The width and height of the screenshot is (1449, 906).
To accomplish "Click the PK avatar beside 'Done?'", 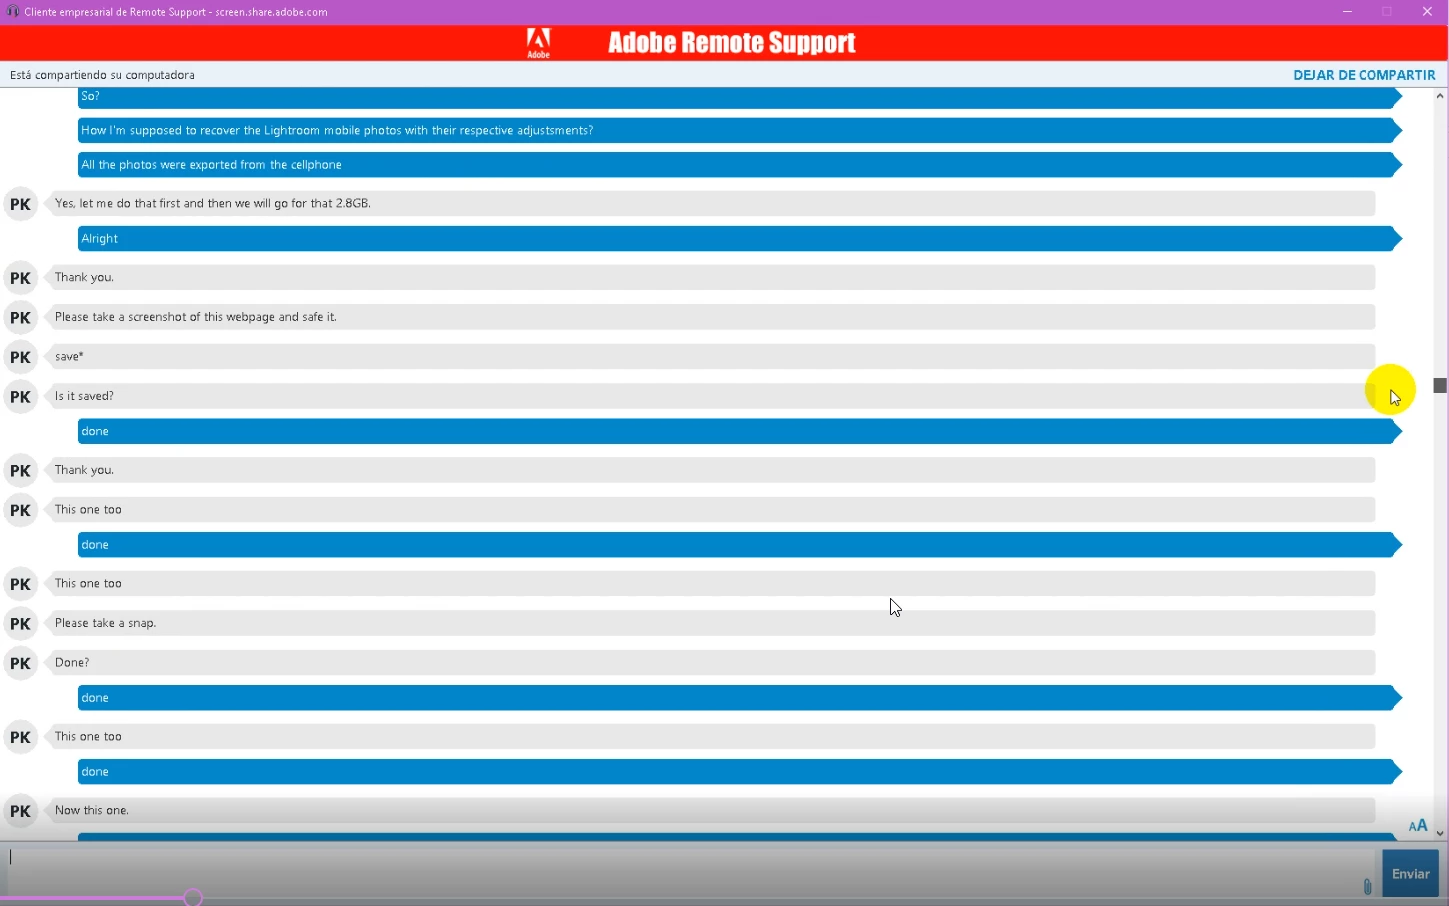I will point(20,663).
